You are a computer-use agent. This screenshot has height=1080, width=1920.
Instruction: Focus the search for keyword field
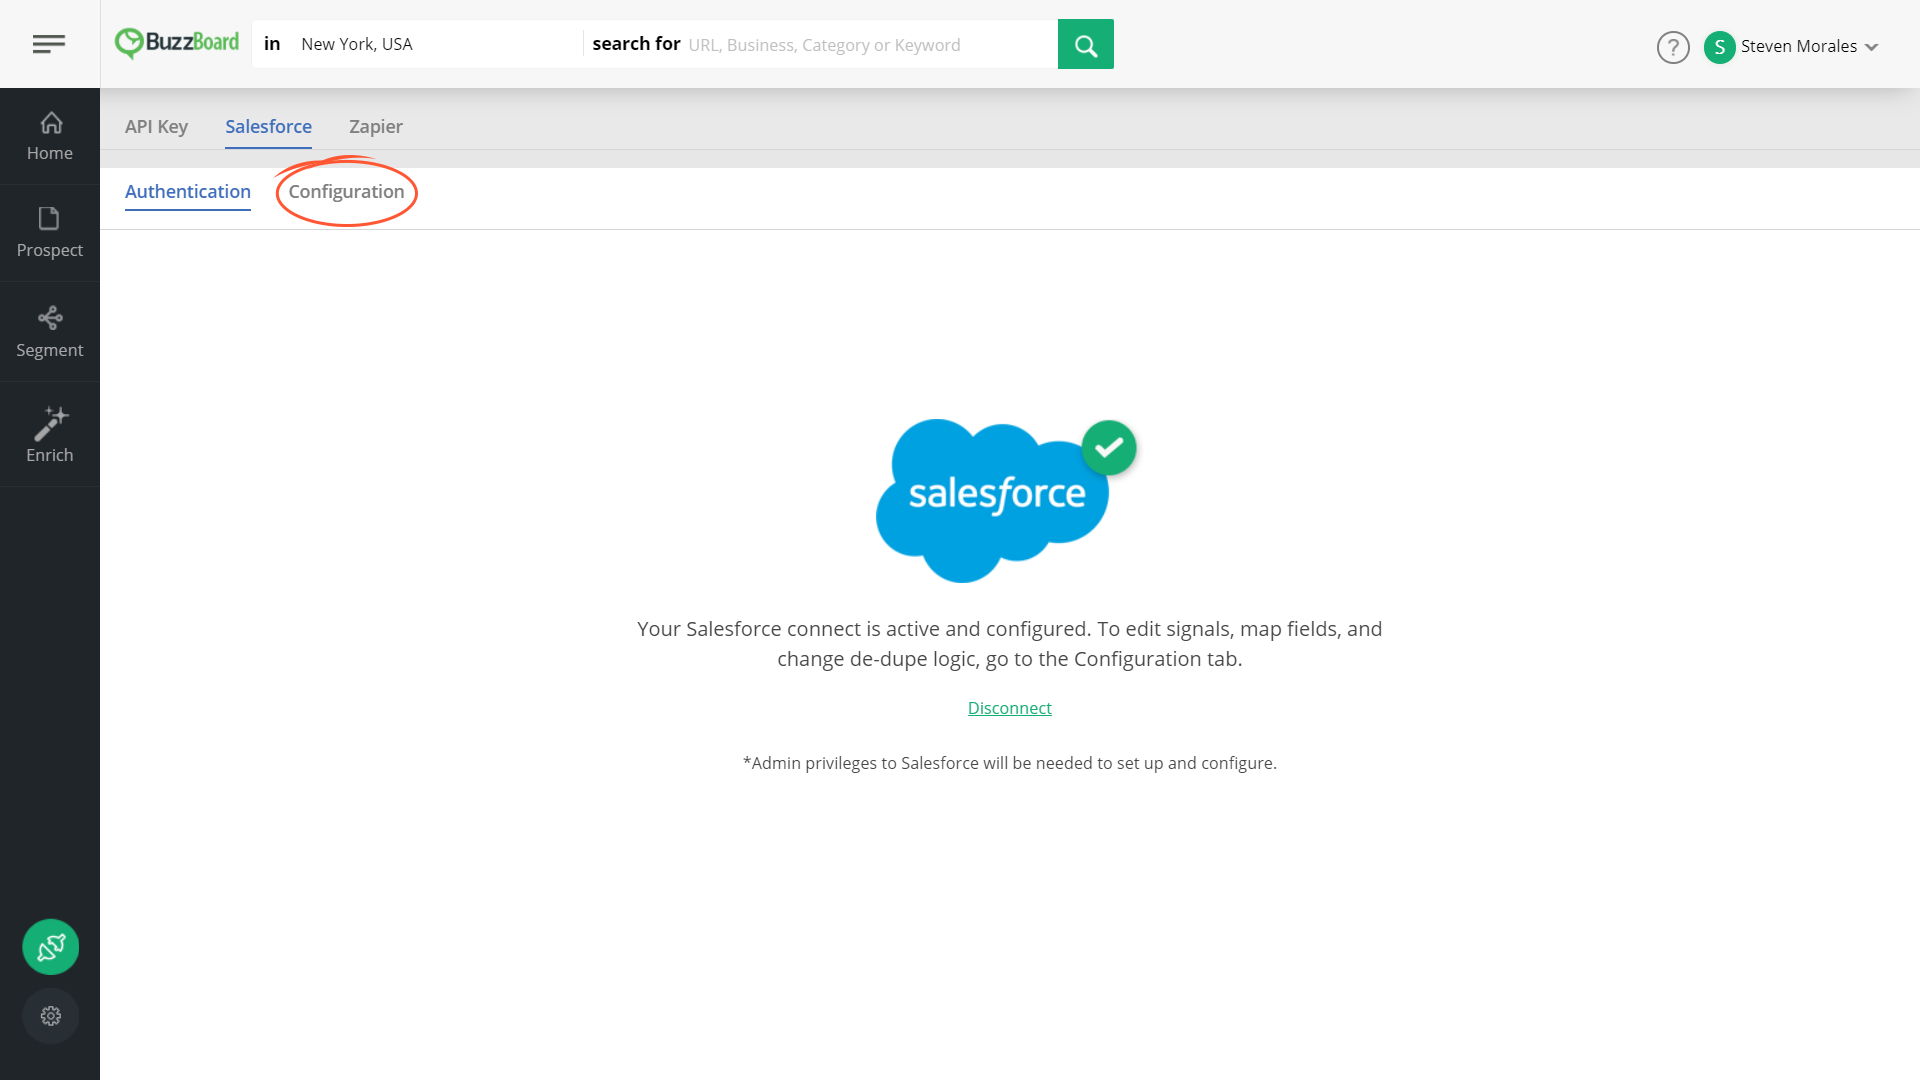tap(868, 45)
